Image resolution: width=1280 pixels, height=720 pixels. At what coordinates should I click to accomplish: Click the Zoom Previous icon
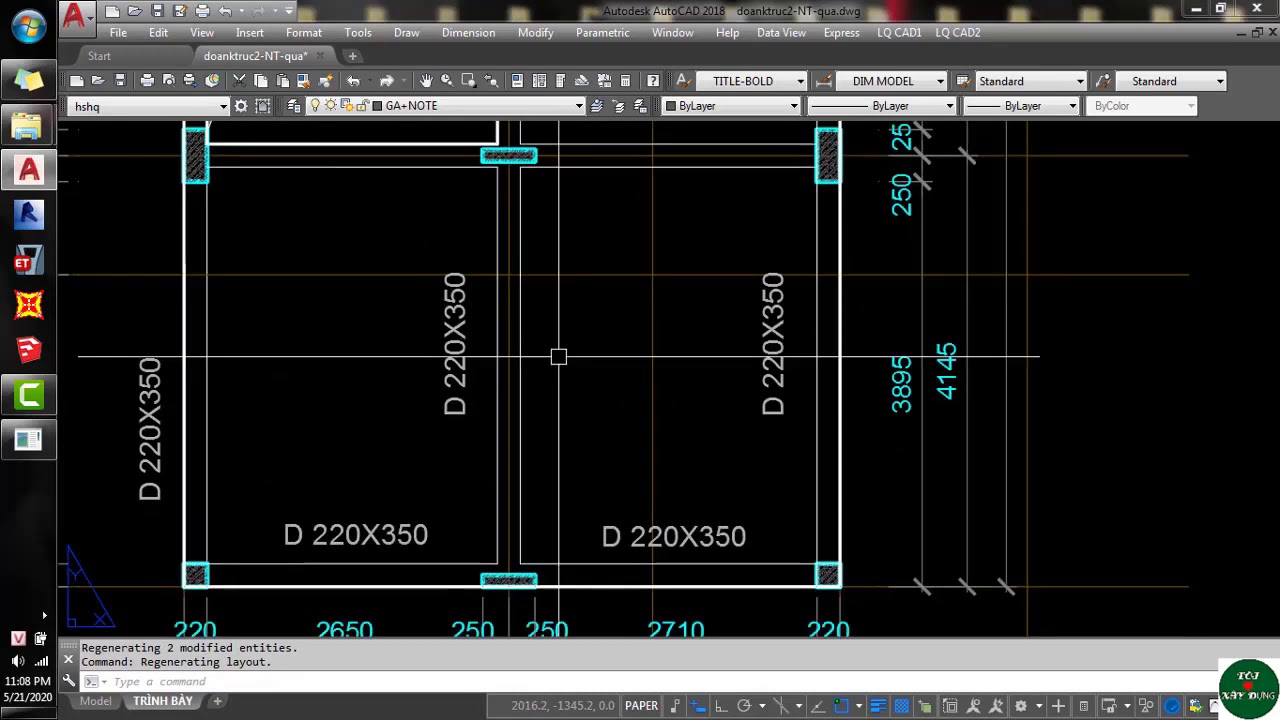click(x=491, y=81)
